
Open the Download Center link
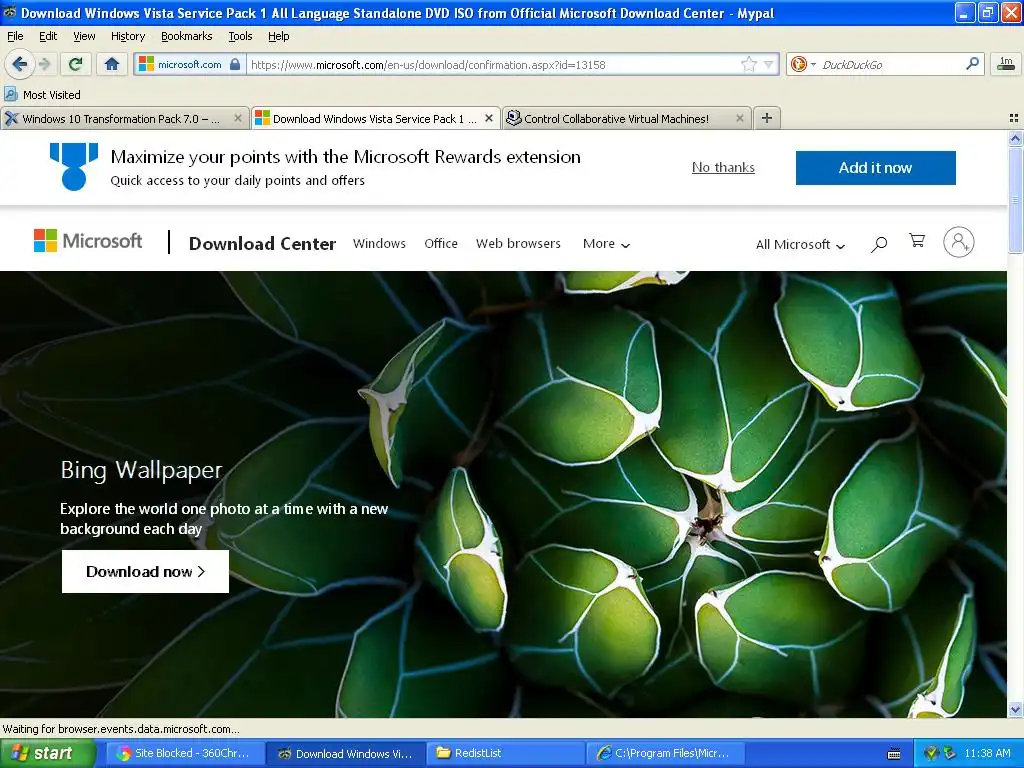pyautogui.click(x=262, y=244)
